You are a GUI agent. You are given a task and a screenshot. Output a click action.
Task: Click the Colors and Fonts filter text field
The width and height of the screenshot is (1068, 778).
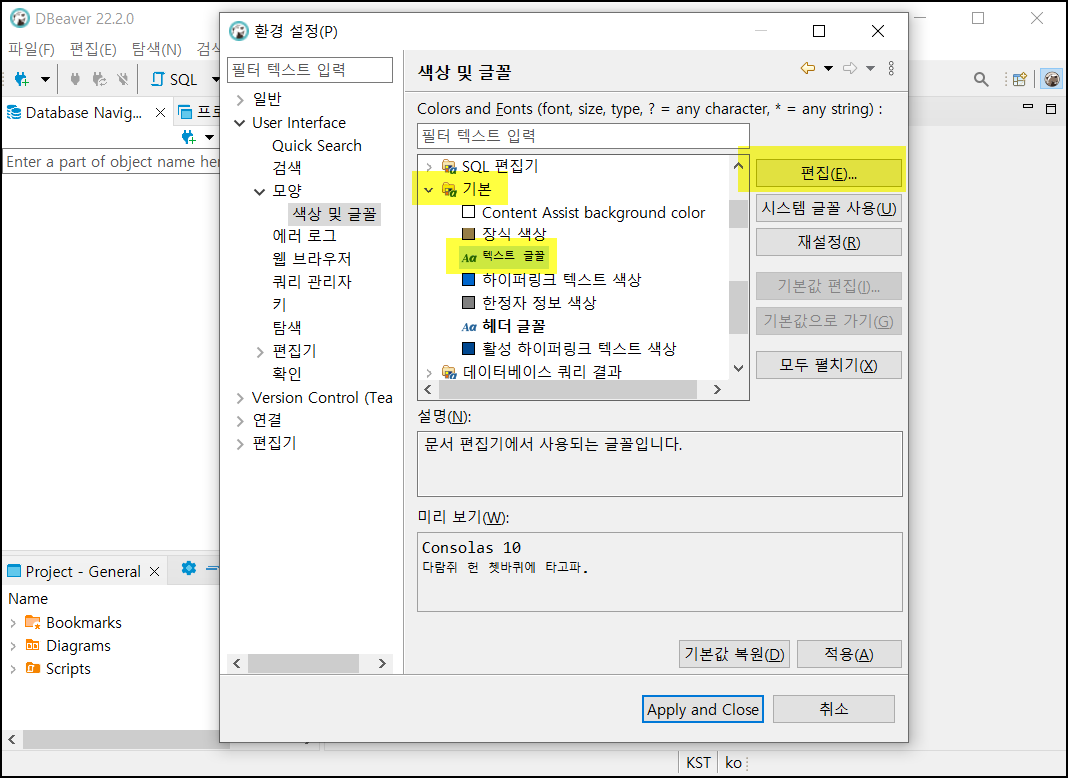583,136
